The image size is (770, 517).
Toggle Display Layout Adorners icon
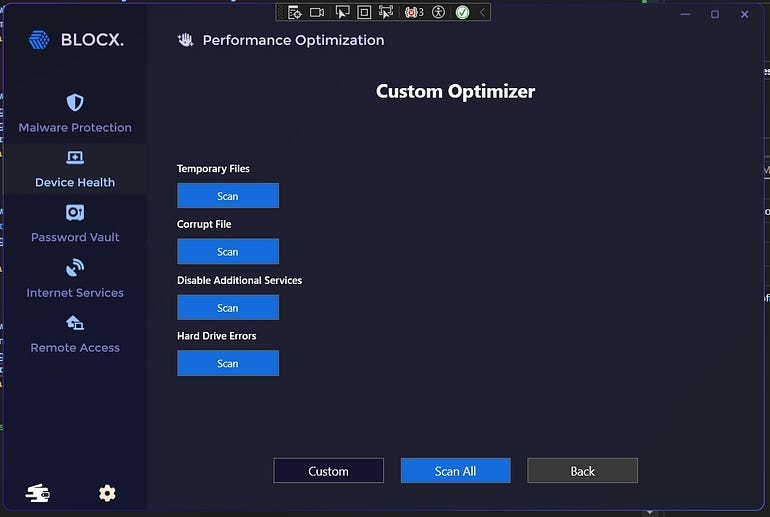click(364, 12)
